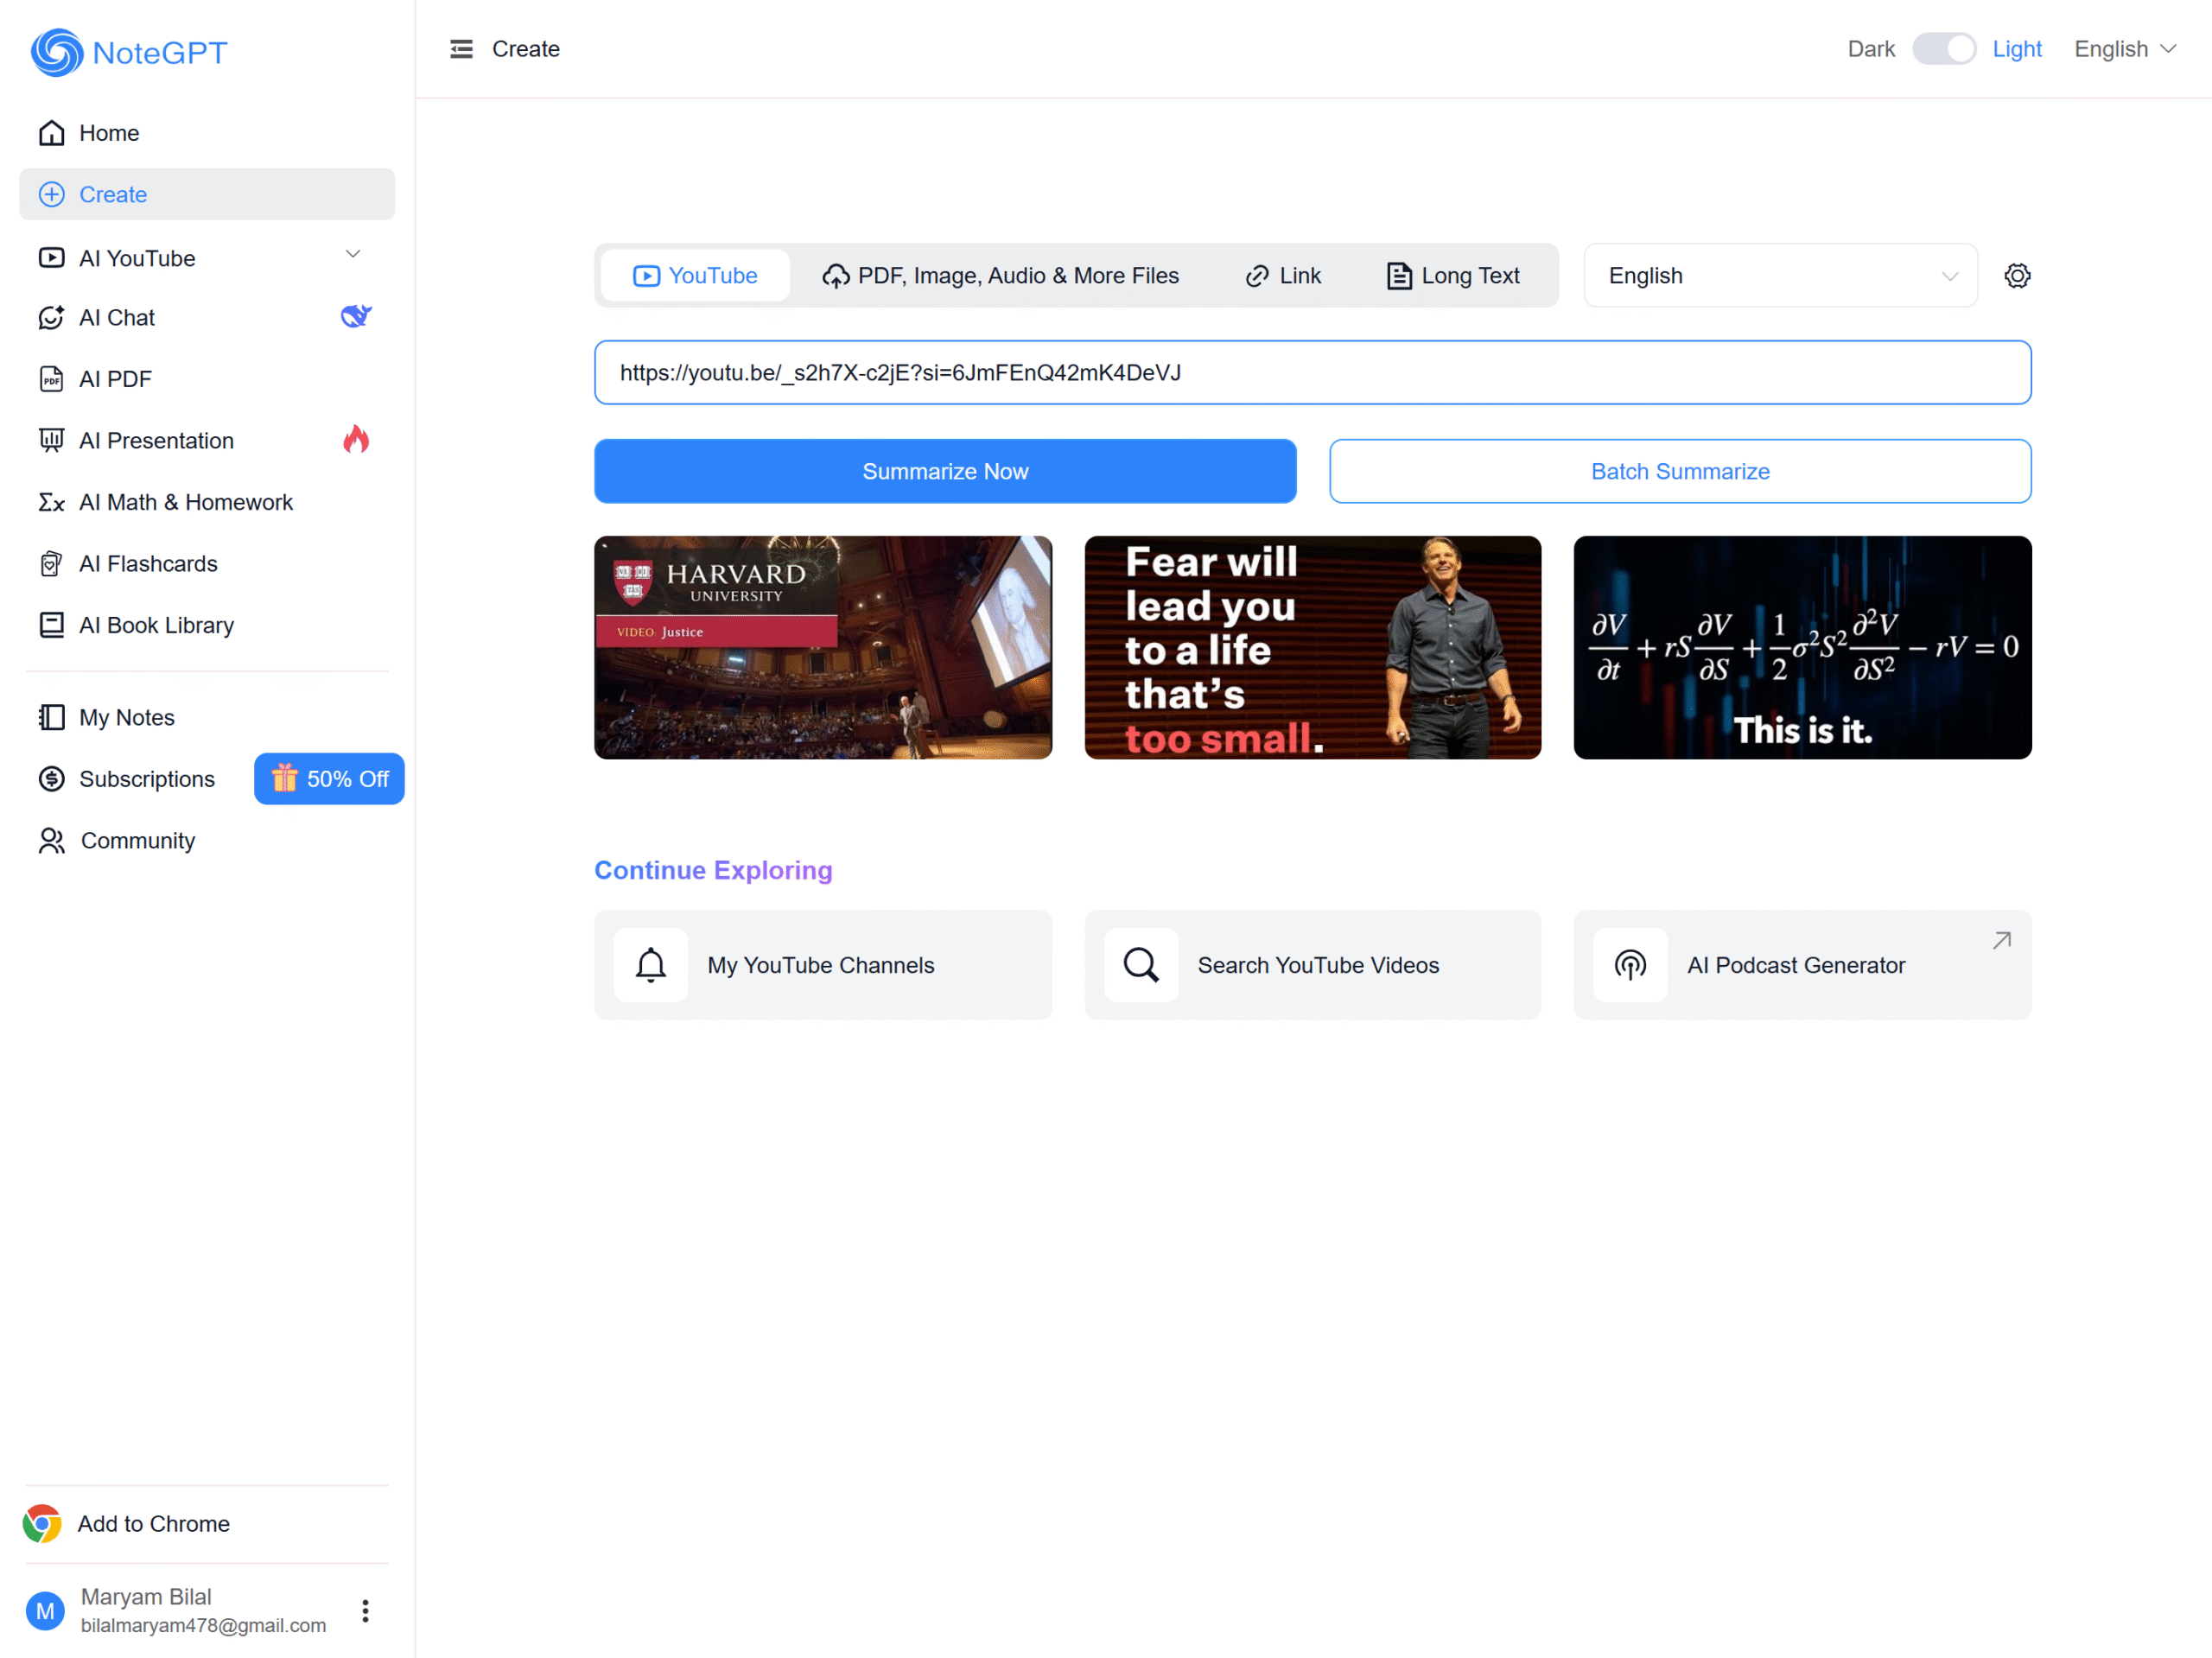Open the settings gear next to language selector
This screenshot has height=1658, width=2212.
2017,275
